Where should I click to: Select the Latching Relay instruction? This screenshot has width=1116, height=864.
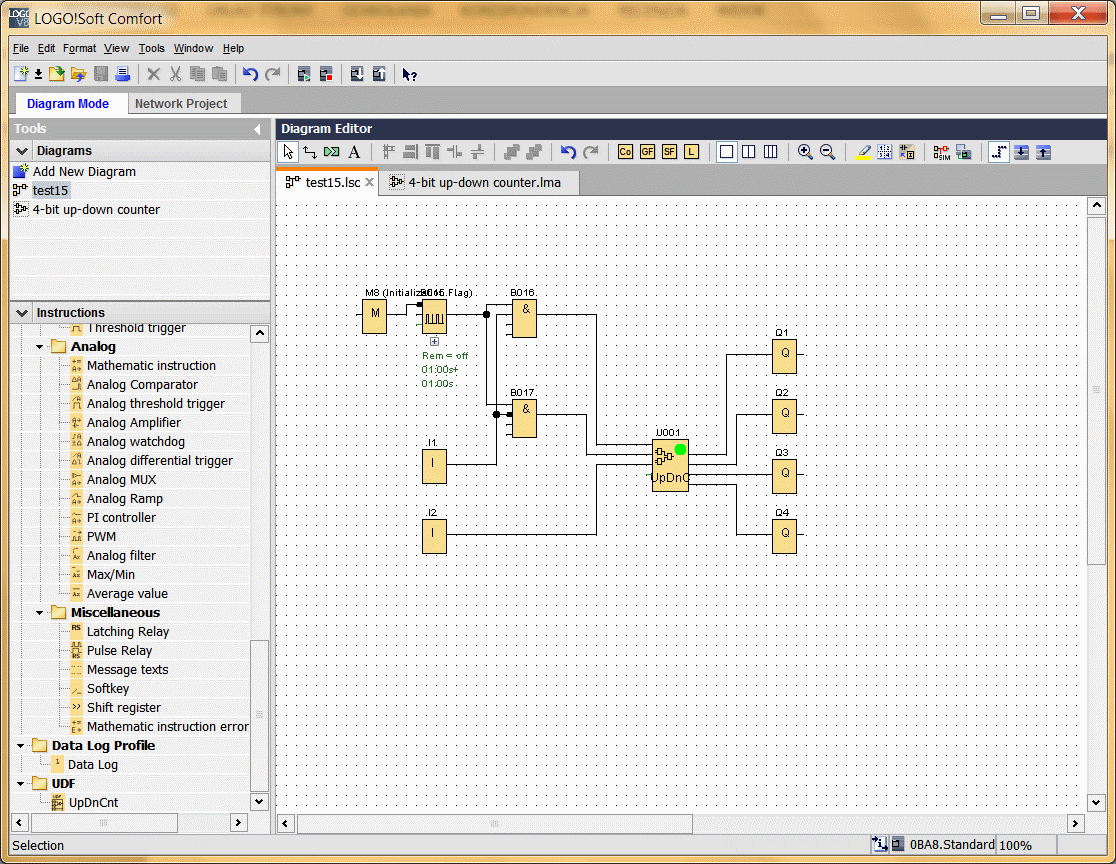128,632
